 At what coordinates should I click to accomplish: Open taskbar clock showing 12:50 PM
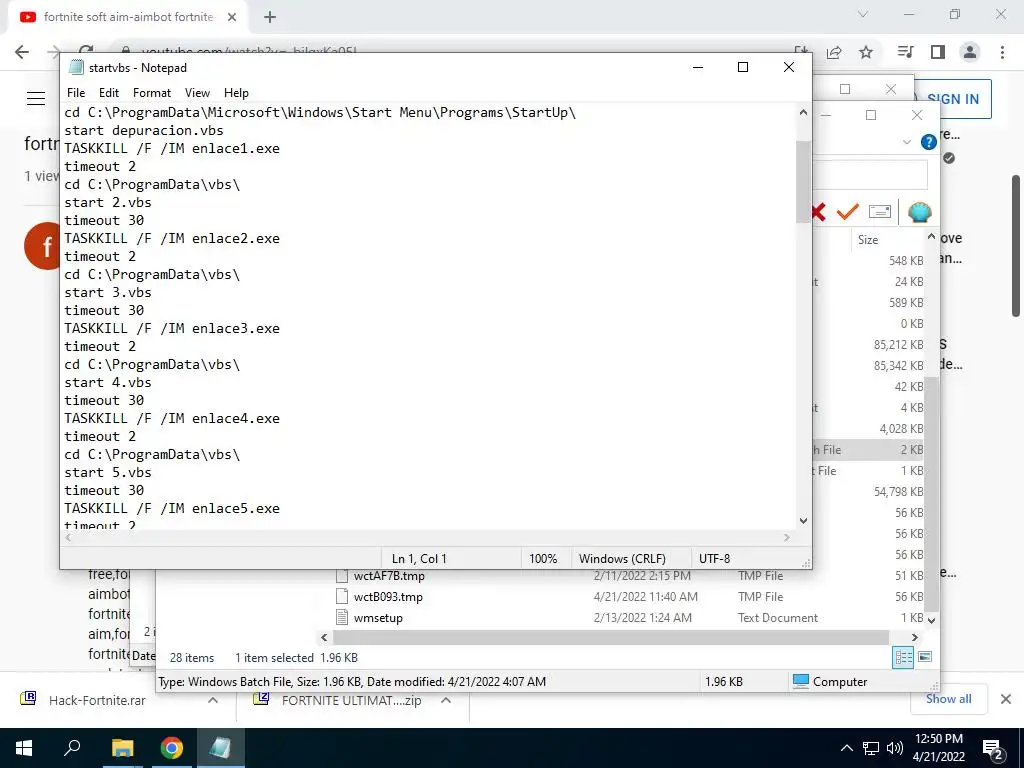coord(938,748)
